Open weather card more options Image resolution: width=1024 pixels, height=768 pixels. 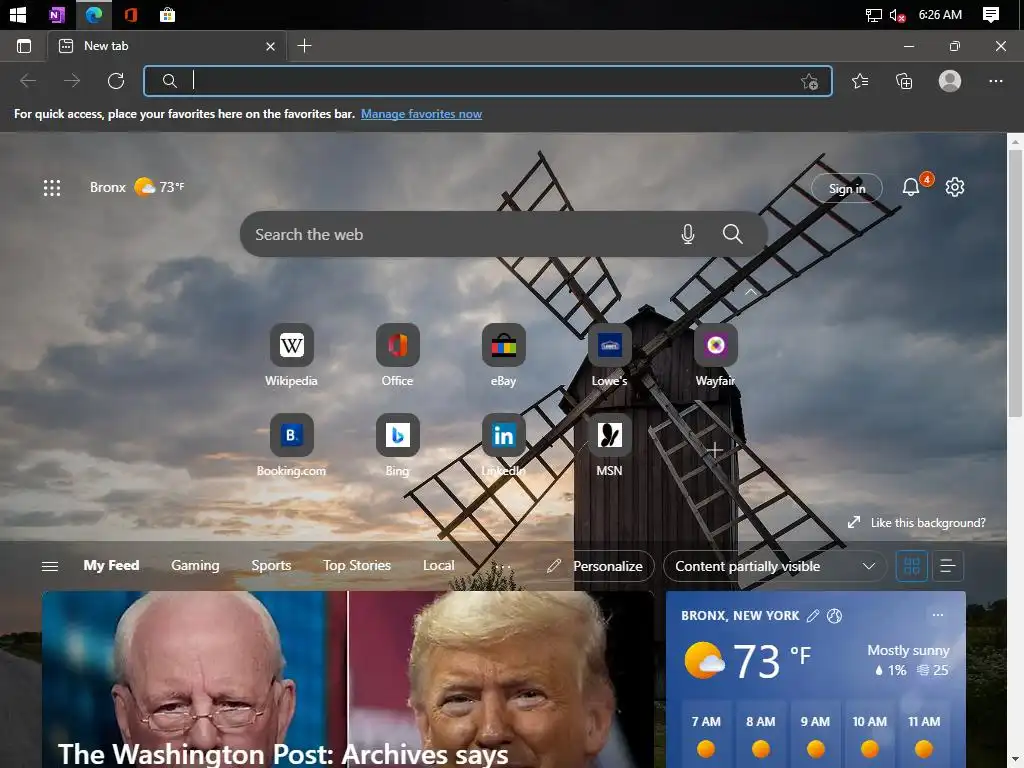[x=938, y=615]
